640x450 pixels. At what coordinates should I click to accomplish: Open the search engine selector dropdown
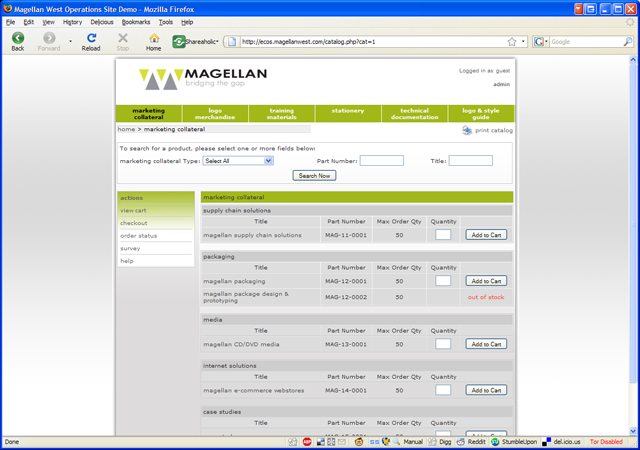coord(541,42)
